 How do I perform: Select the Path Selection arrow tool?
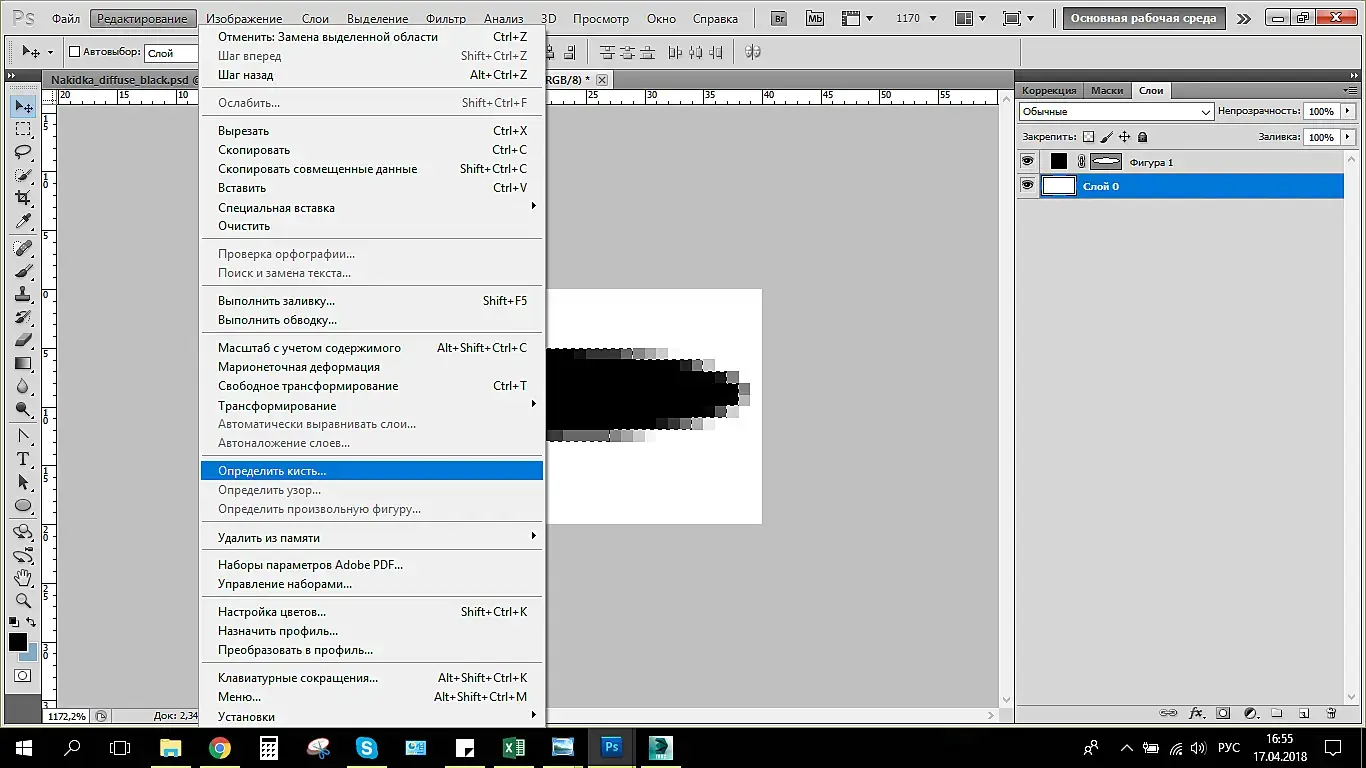click(23, 482)
